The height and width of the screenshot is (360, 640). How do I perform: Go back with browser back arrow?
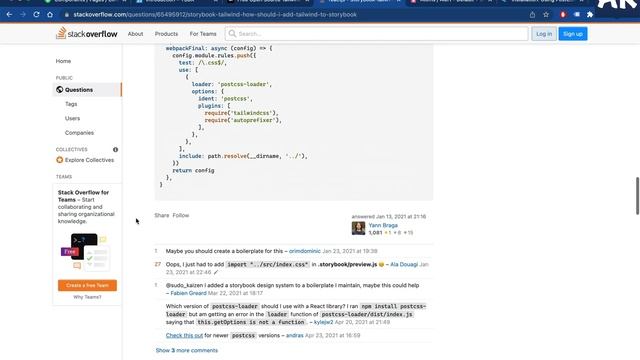[9, 15]
